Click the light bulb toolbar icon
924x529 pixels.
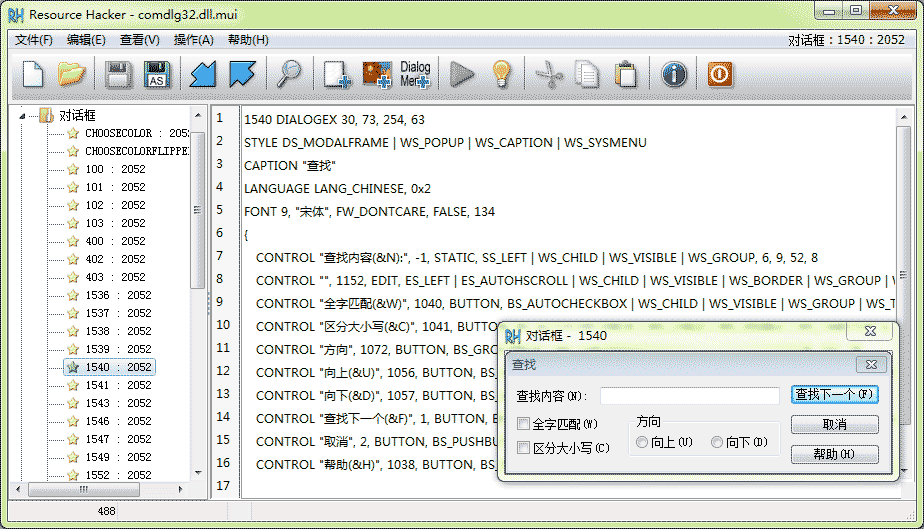[x=500, y=74]
